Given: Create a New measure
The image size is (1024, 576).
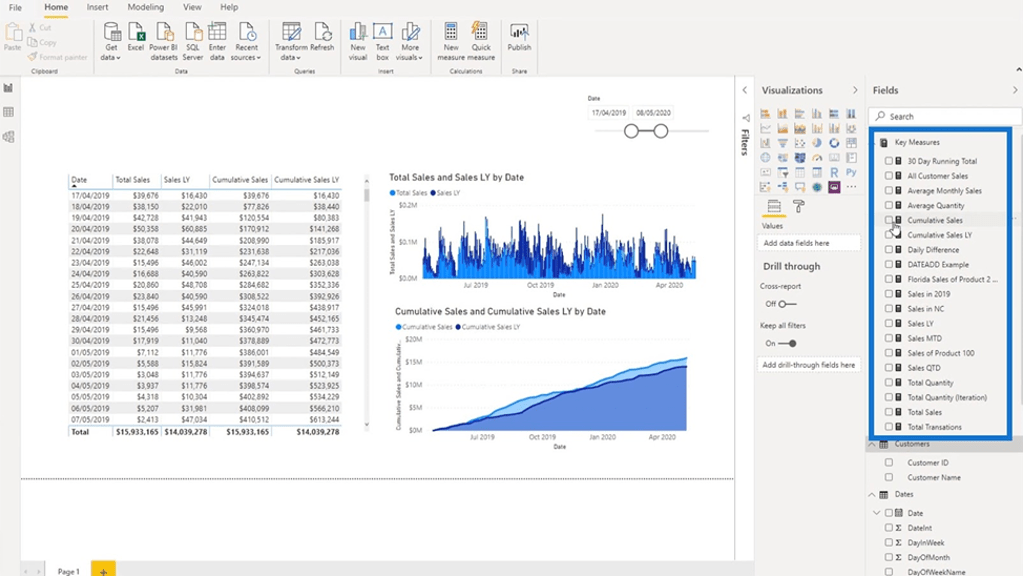Looking at the screenshot, I should tap(451, 42).
